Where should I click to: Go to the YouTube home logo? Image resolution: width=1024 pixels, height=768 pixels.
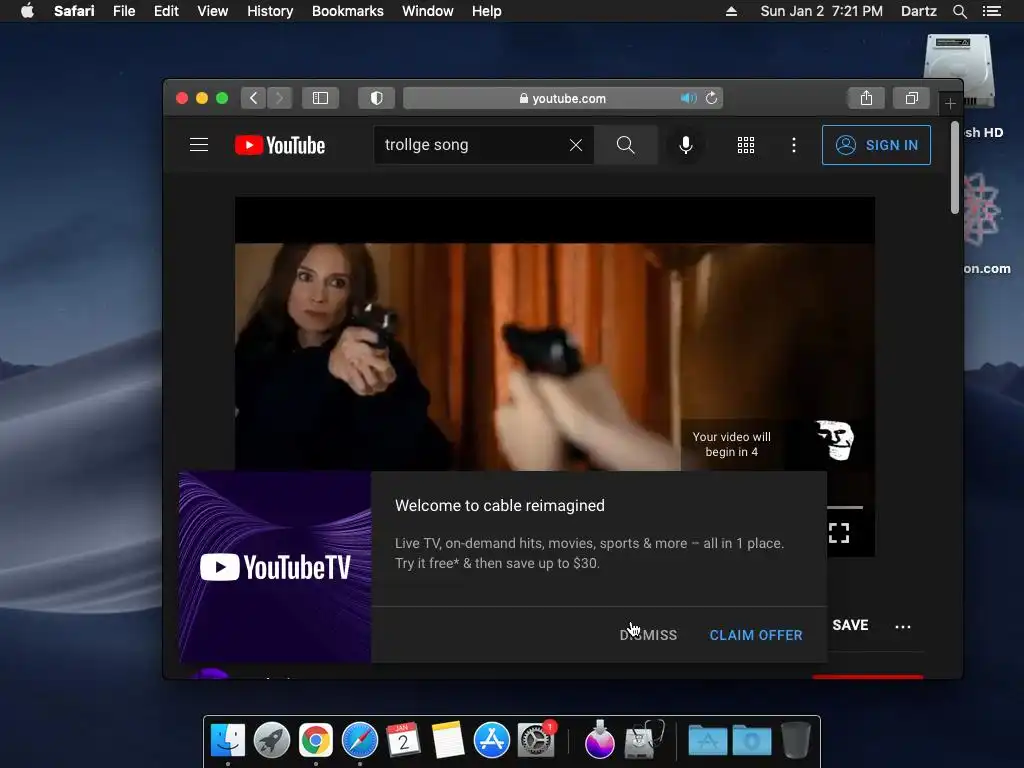coord(280,145)
